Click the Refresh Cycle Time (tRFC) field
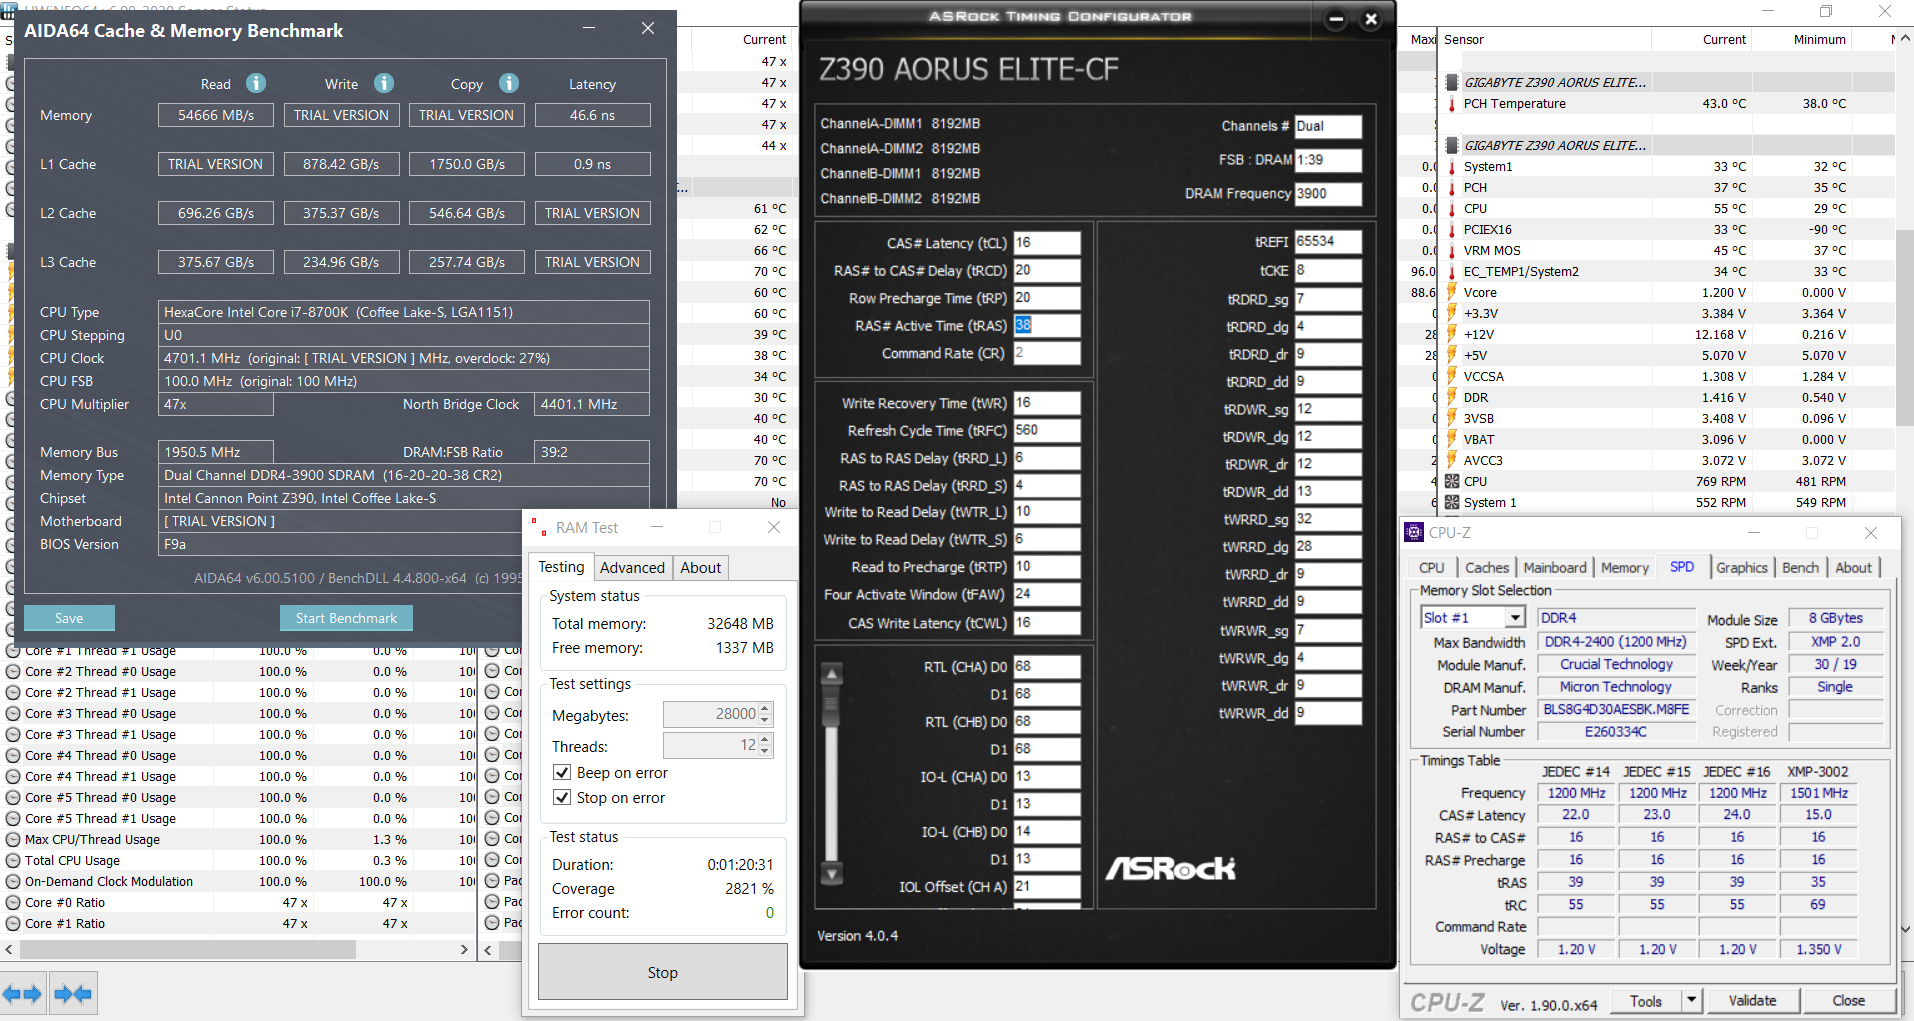The width and height of the screenshot is (1914, 1021). (1046, 431)
